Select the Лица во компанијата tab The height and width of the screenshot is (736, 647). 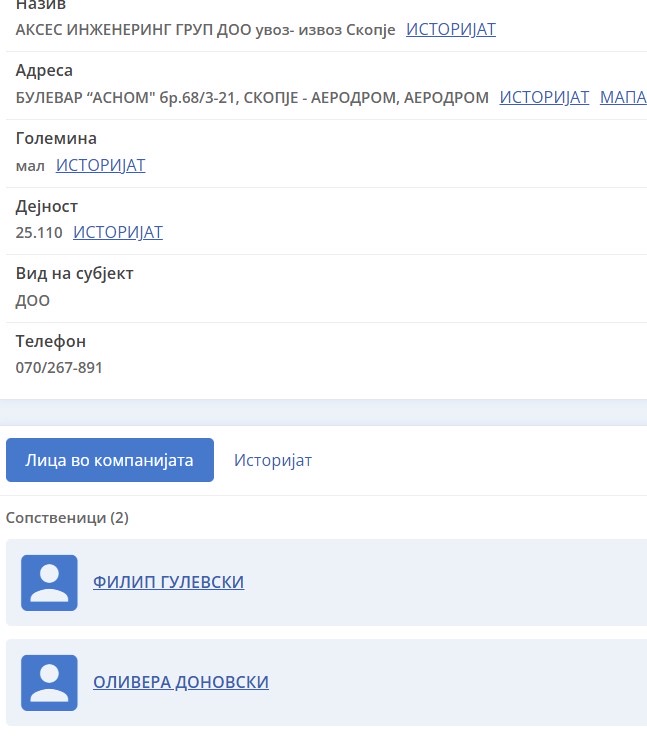tap(110, 460)
